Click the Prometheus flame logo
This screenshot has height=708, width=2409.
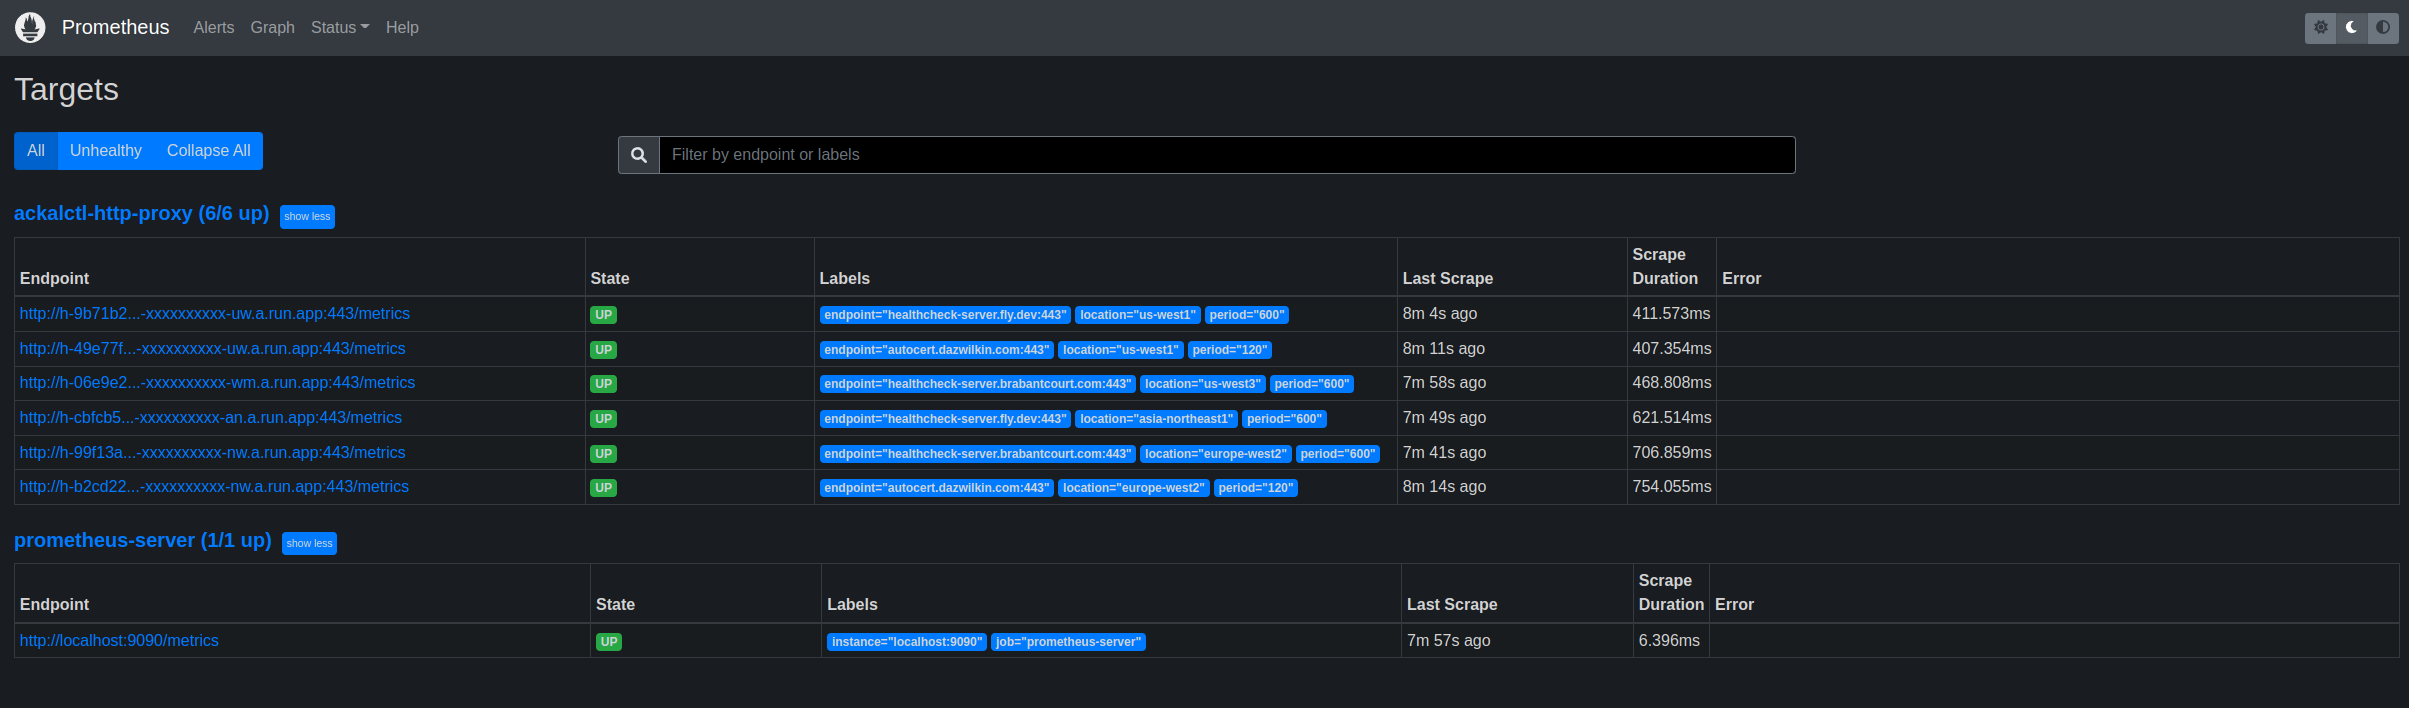coord(30,27)
